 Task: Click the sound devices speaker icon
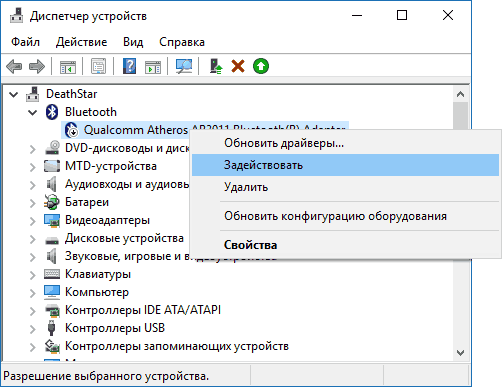[x=51, y=256]
